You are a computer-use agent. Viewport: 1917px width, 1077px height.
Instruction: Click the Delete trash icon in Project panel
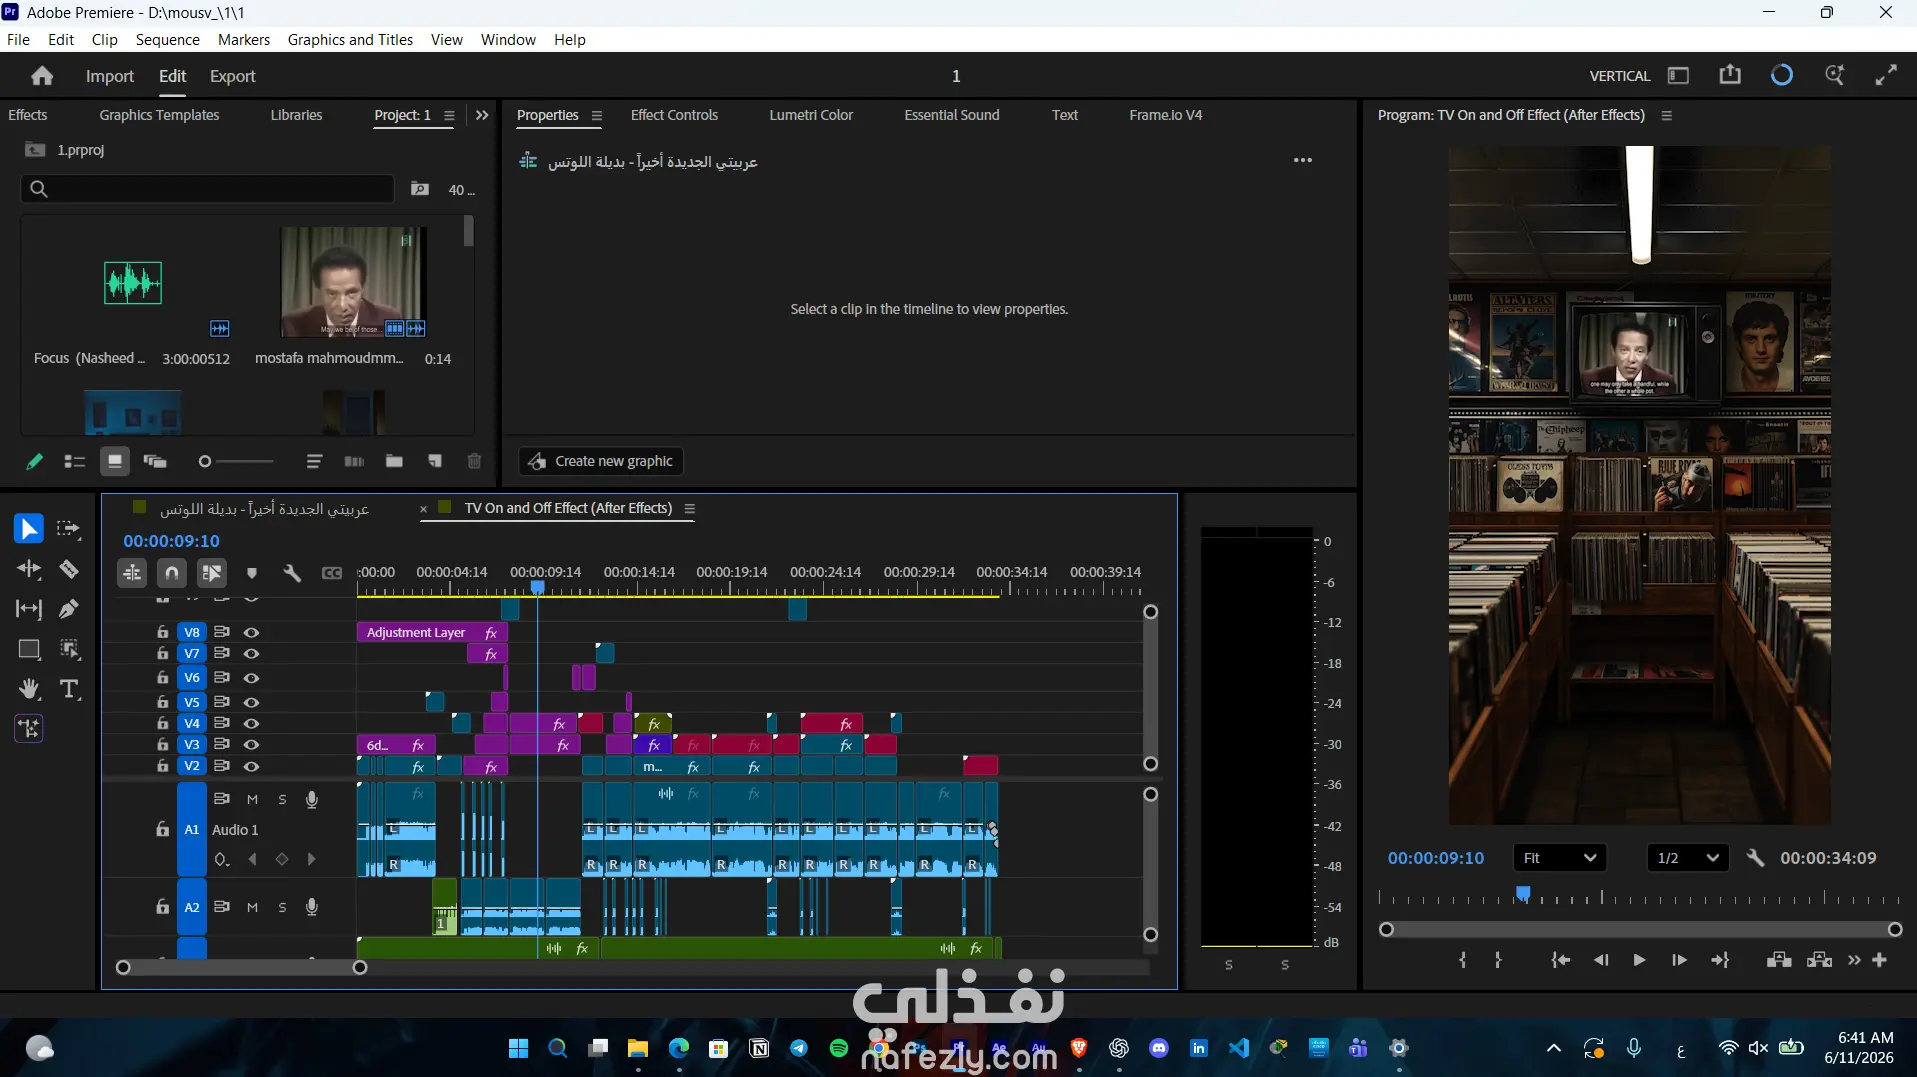(474, 461)
